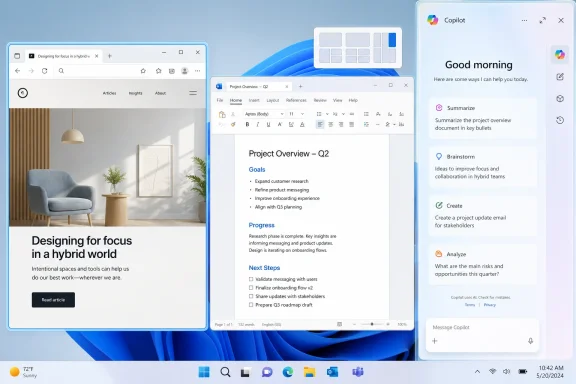
Task: Apply the red font color icon in Word
Action: click(x=302, y=125)
